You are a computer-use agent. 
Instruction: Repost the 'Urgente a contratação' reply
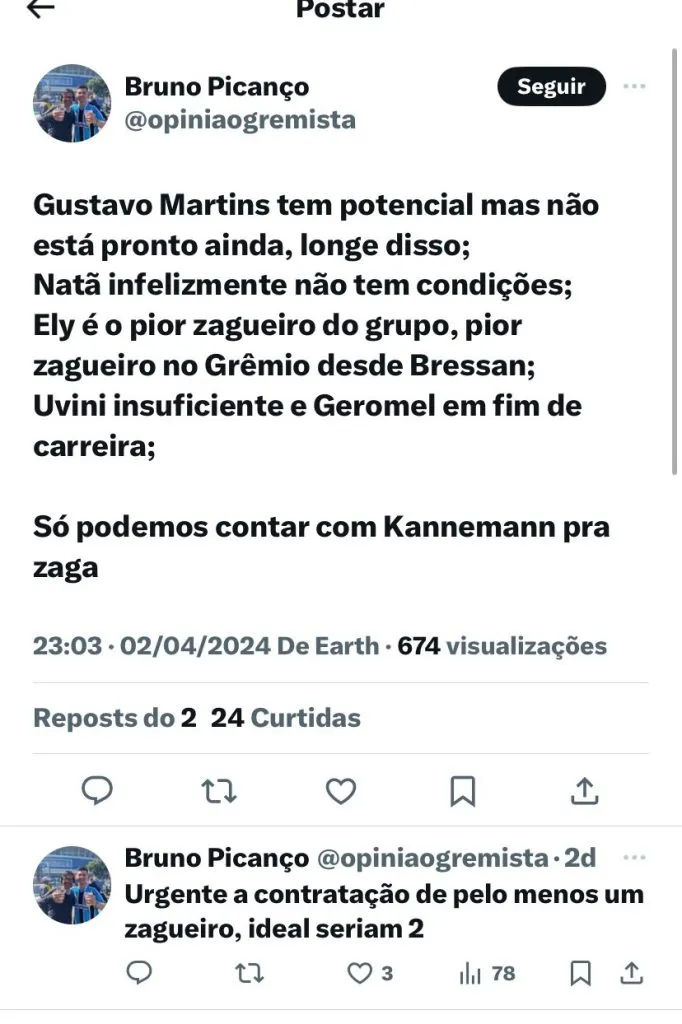(x=254, y=972)
